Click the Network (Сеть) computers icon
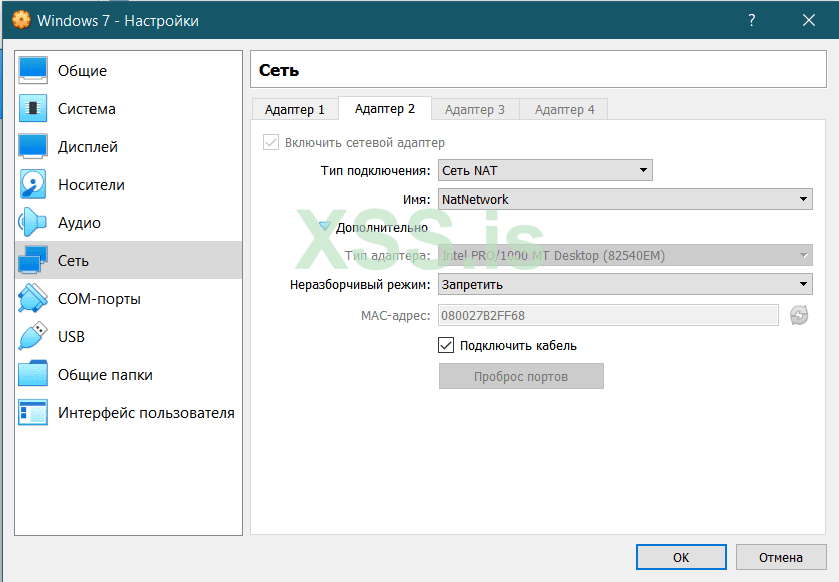The height and width of the screenshot is (582, 839). click(33, 260)
